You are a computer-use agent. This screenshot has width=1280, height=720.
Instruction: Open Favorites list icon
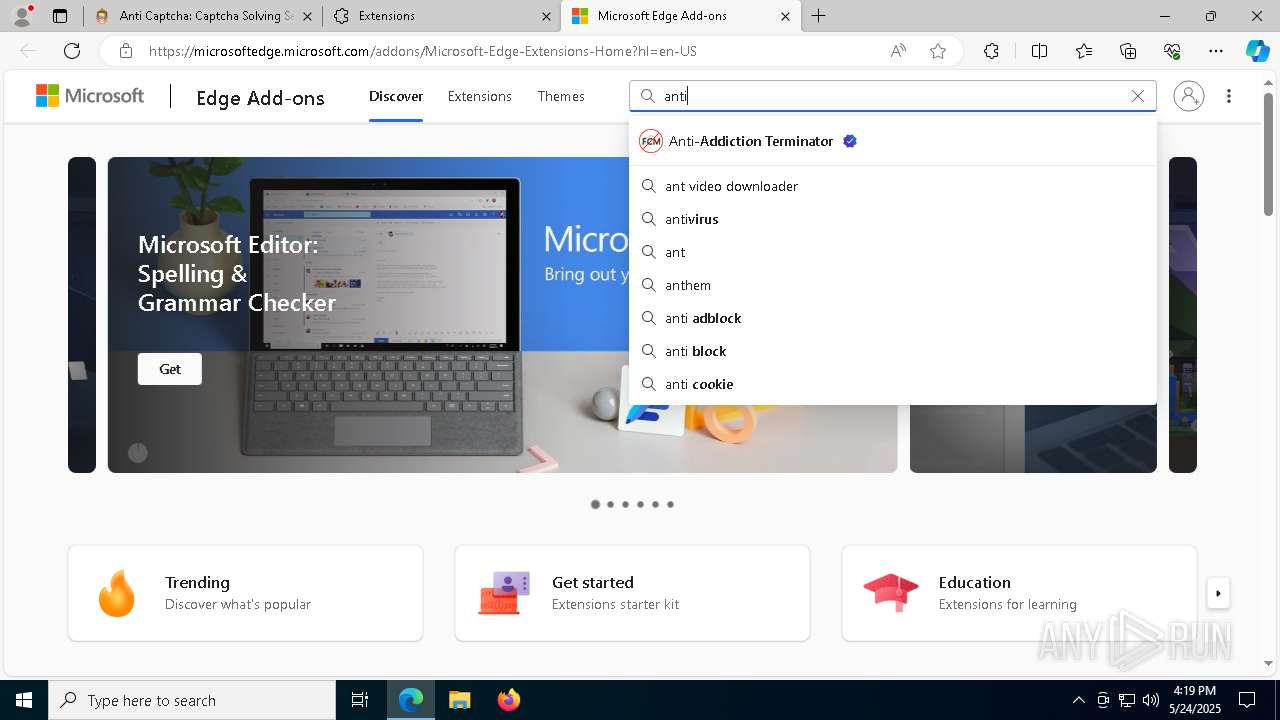1084,51
